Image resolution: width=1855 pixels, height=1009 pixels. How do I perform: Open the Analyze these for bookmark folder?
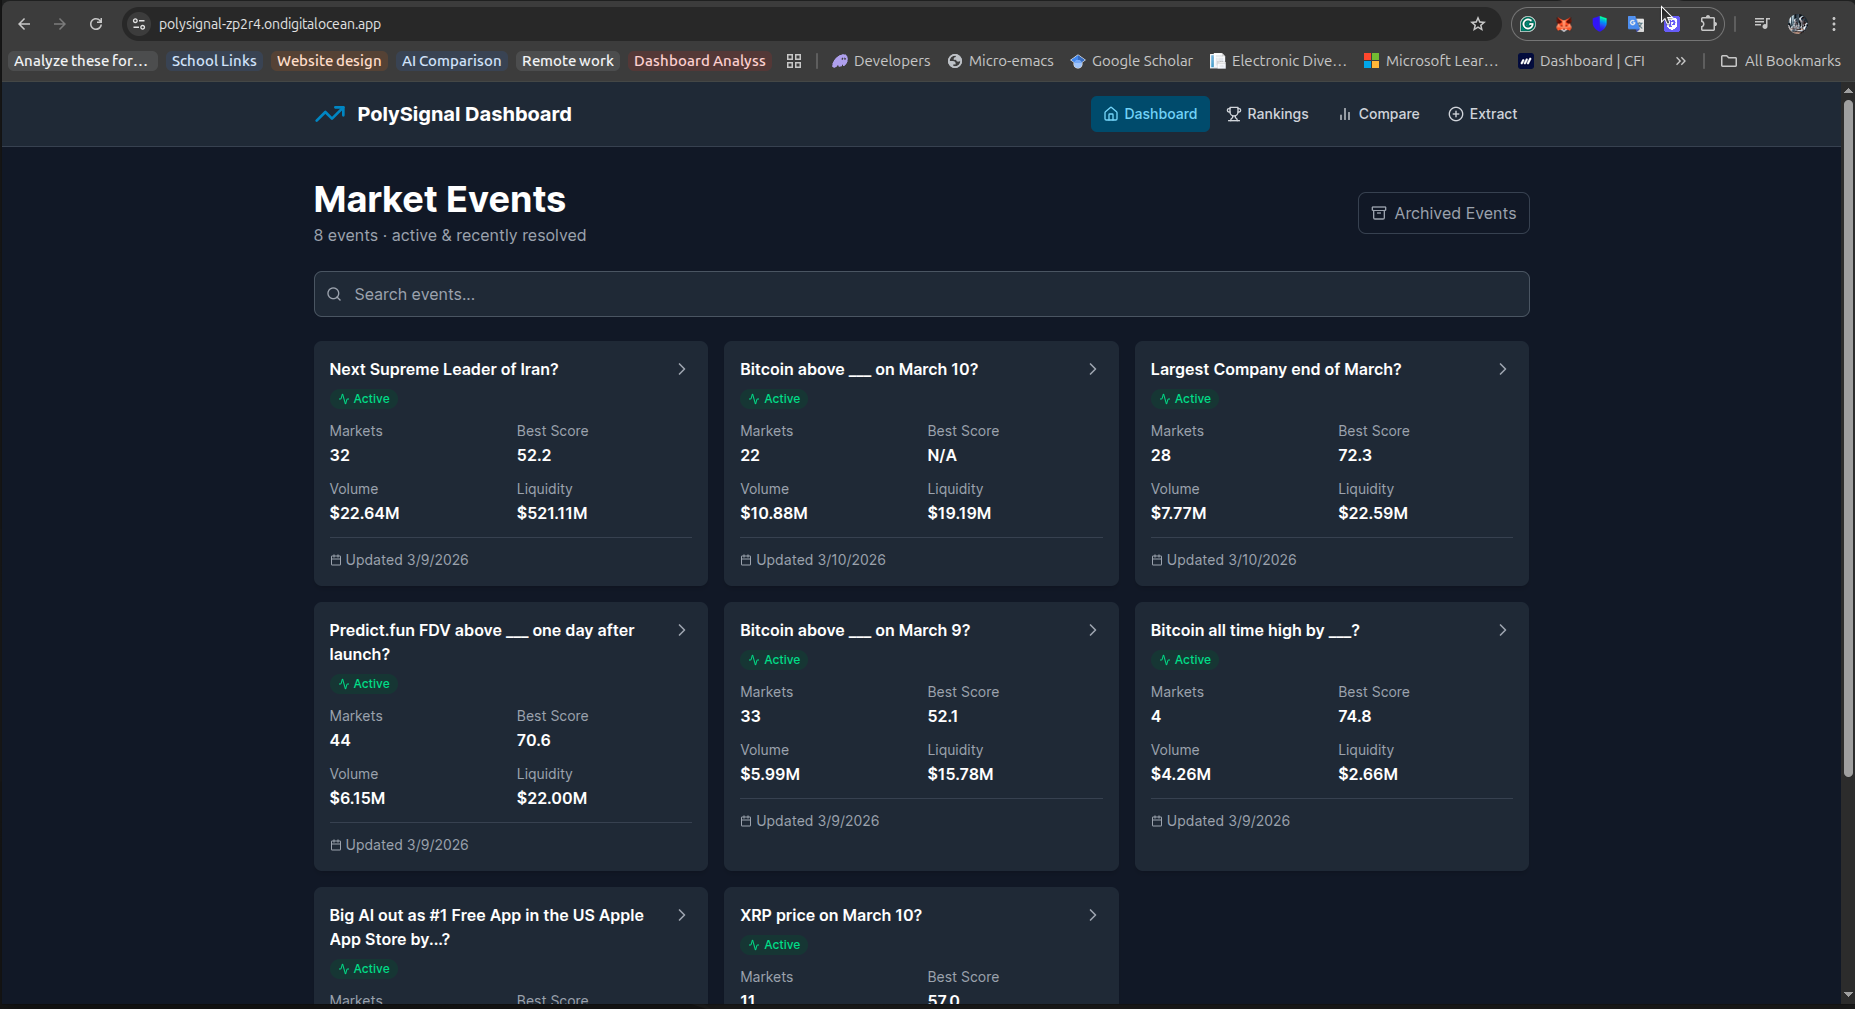pyautogui.click(x=81, y=61)
